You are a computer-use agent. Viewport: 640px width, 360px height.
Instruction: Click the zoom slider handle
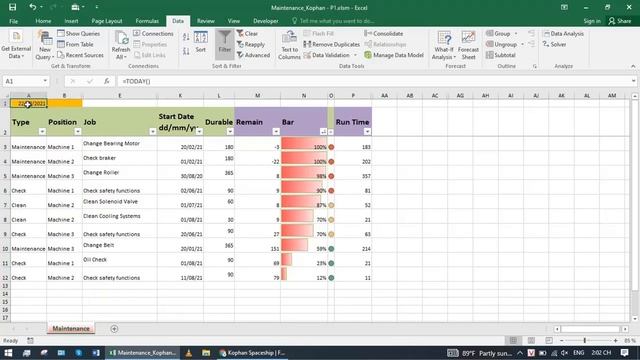(584, 340)
